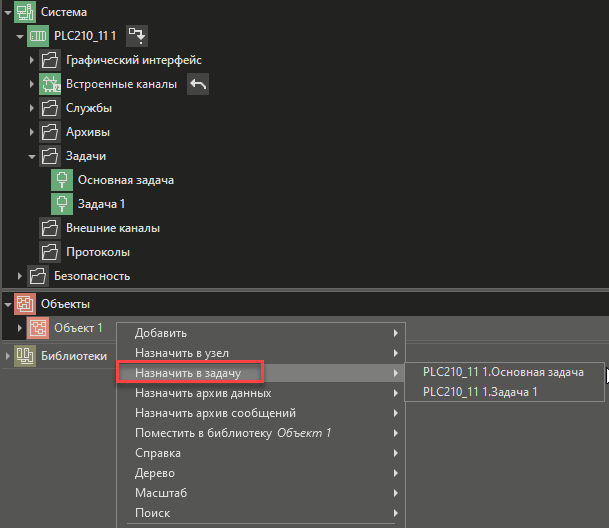Click the Задача 1 task icon
This screenshot has width=609, height=528.
click(62, 204)
